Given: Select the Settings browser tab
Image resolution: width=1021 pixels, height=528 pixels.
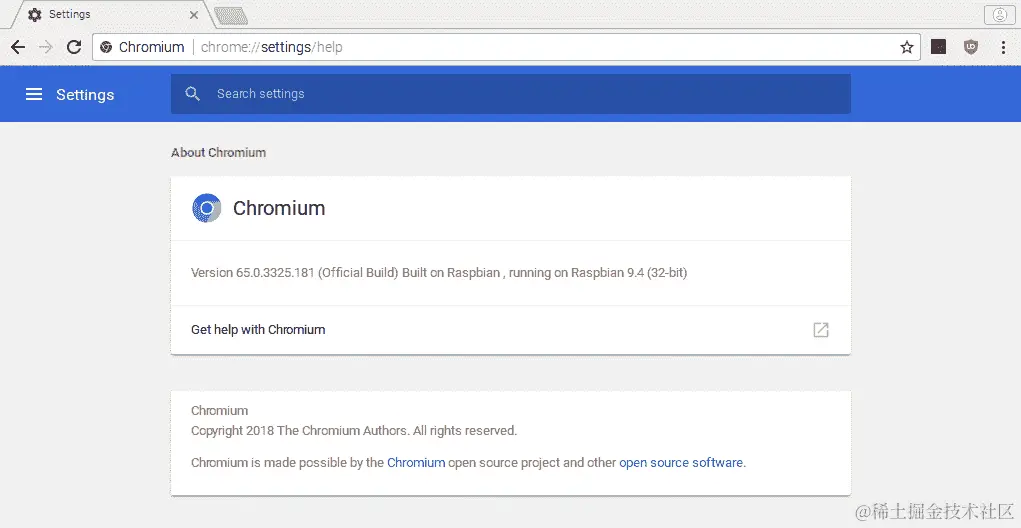Looking at the screenshot, I should [x=111, y=14].
